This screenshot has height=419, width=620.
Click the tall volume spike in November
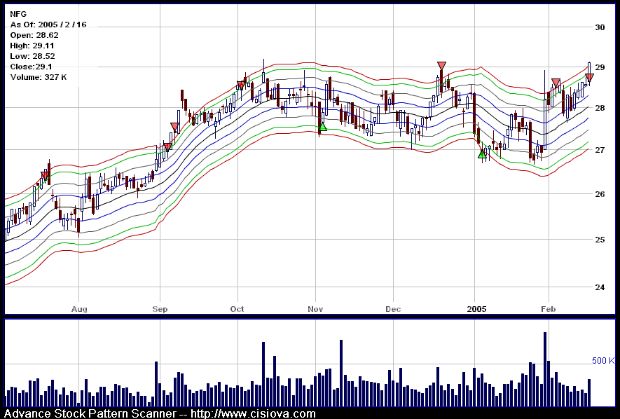coord(341,373)
